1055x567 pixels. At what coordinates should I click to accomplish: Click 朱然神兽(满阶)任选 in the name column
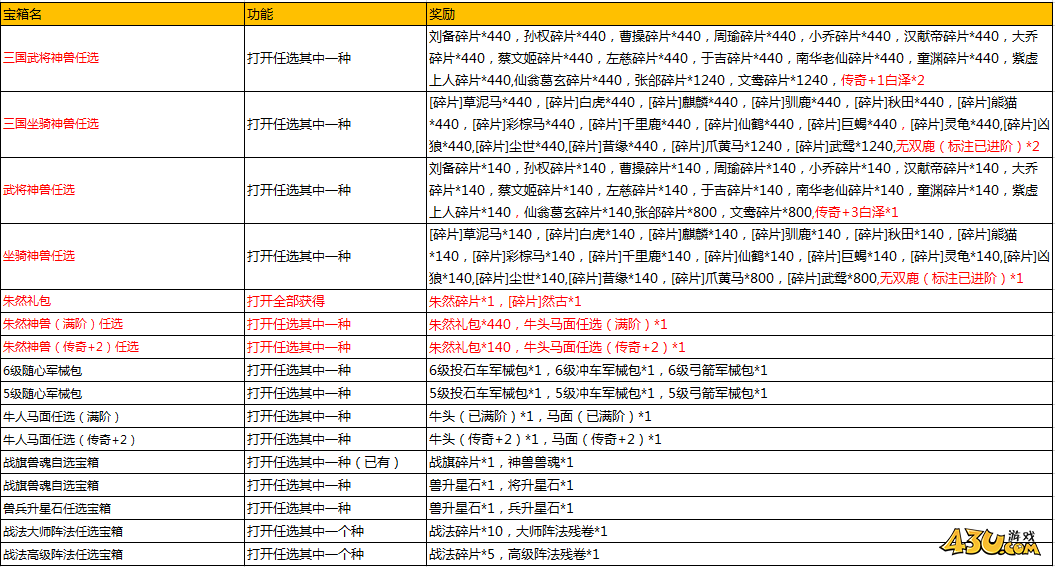pos(63,324)
